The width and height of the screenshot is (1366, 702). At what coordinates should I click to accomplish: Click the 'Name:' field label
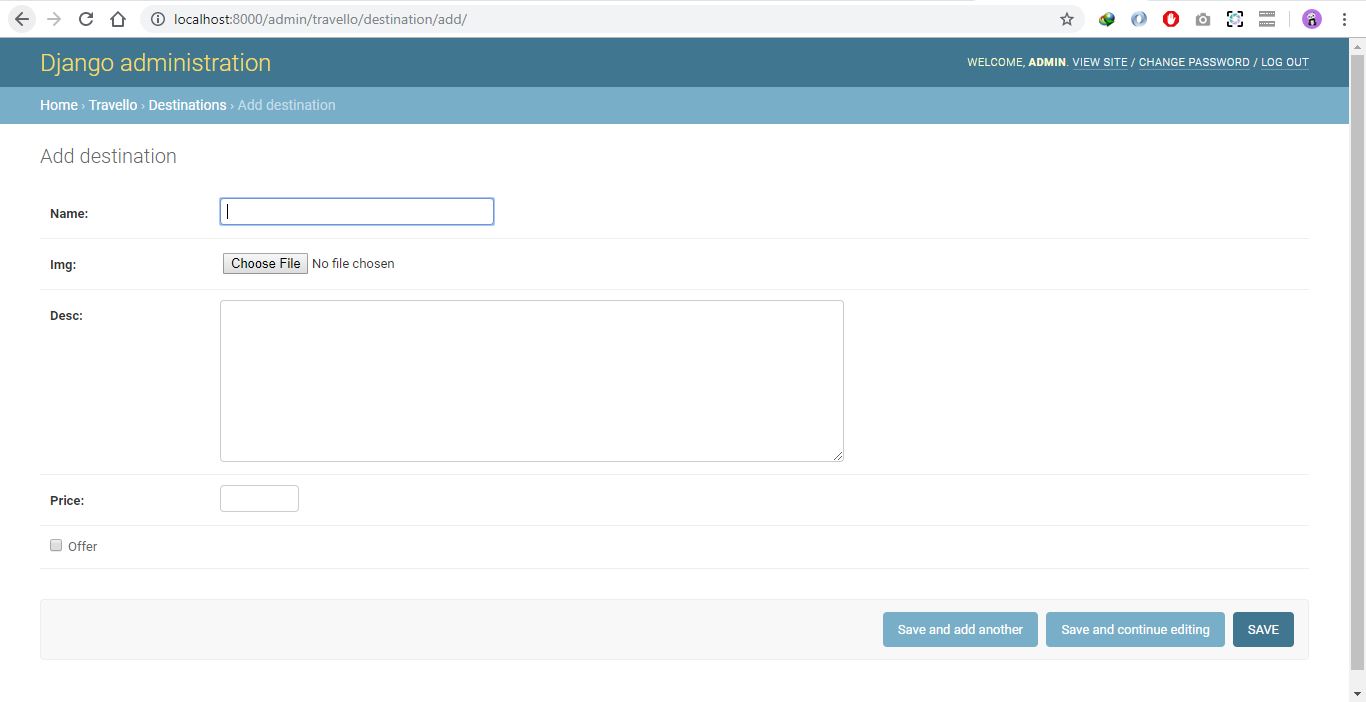[x=69, y=213]
